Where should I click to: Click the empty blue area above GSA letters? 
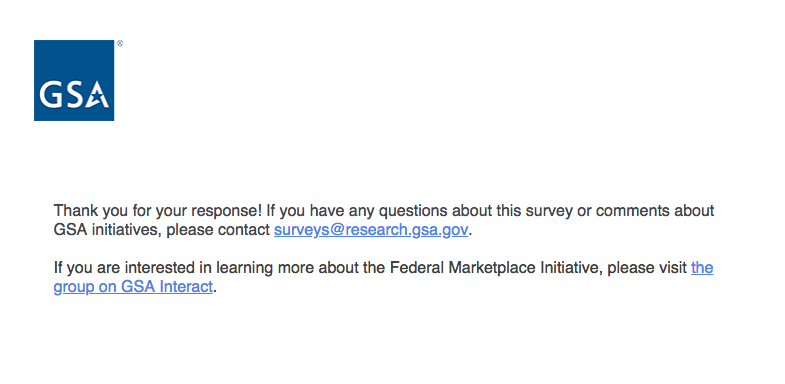click(x=74, y=60)
